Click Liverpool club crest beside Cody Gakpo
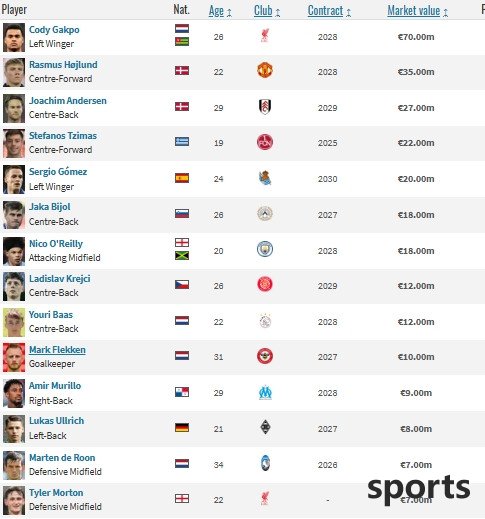This screenshot has width=485, height=519. (265, 36)
